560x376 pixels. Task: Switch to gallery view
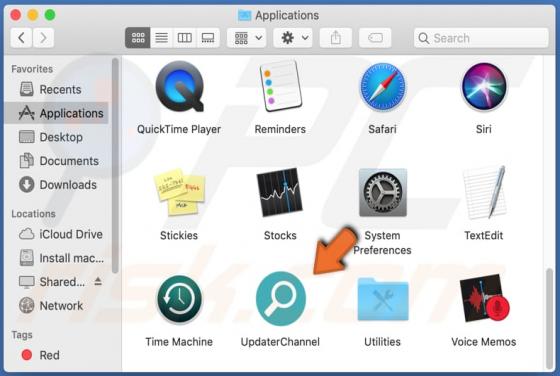click(208, 37)
